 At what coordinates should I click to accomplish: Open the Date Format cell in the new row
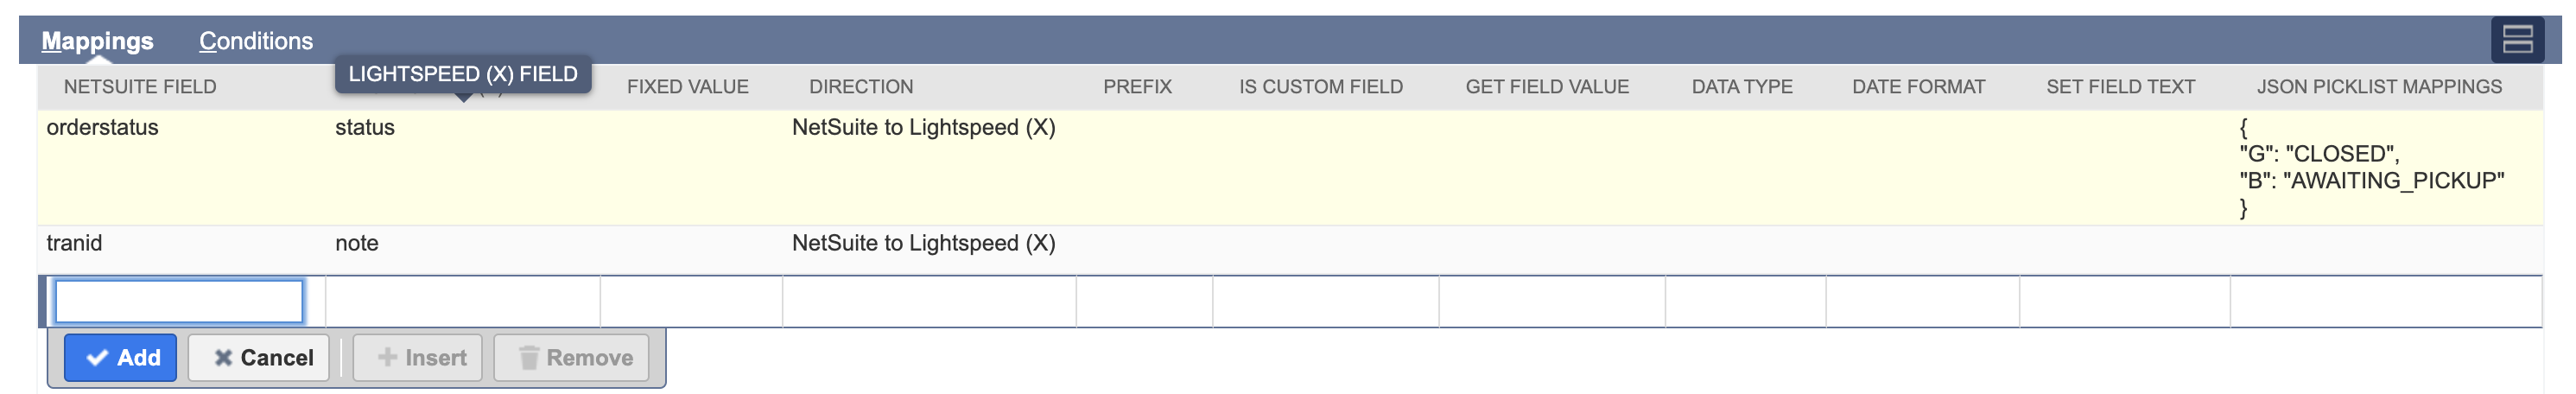1921,301
